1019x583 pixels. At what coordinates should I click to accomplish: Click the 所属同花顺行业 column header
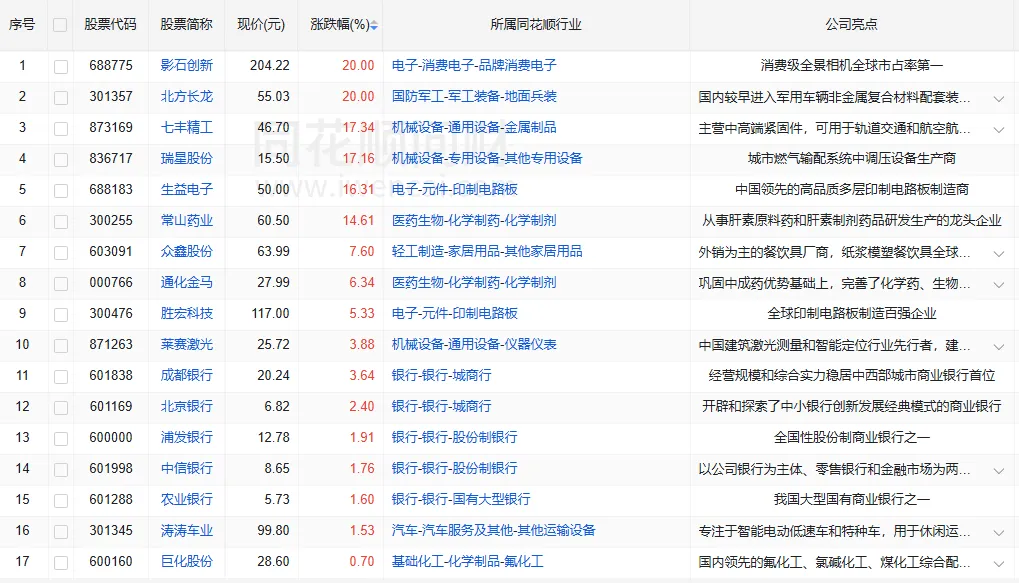(536, 25)
